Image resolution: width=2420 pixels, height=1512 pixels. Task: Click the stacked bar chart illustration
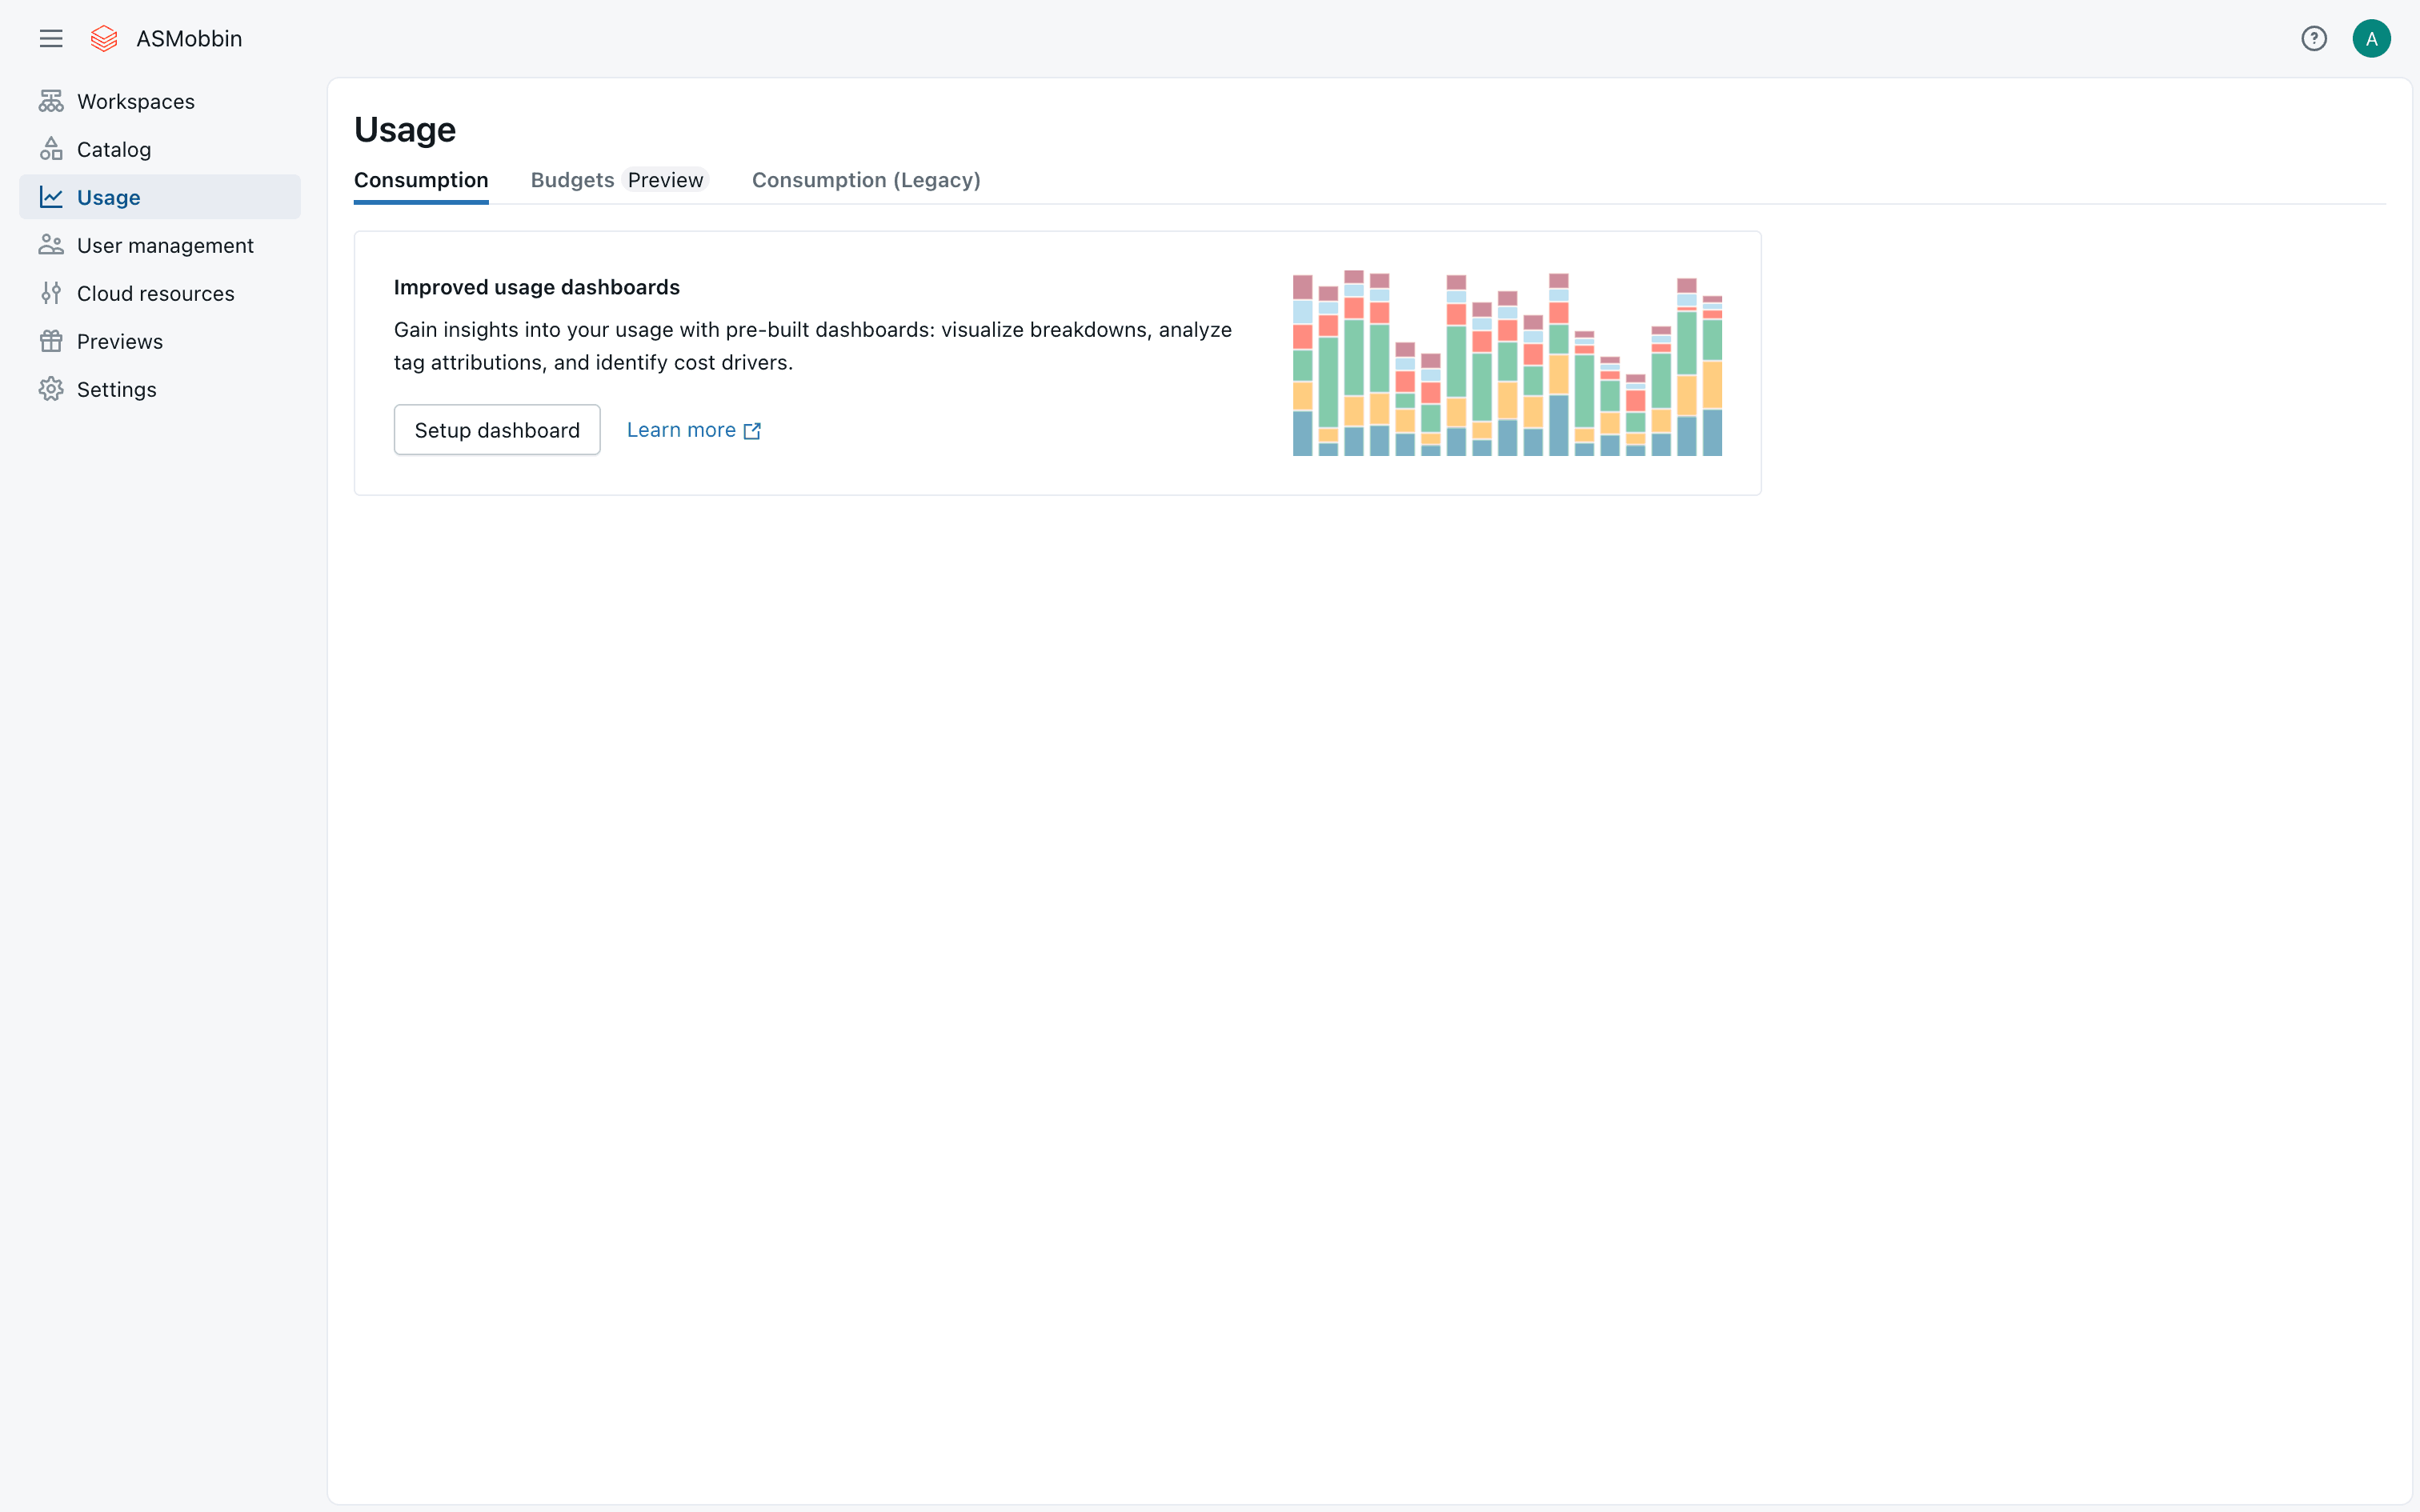(1507, 363)
